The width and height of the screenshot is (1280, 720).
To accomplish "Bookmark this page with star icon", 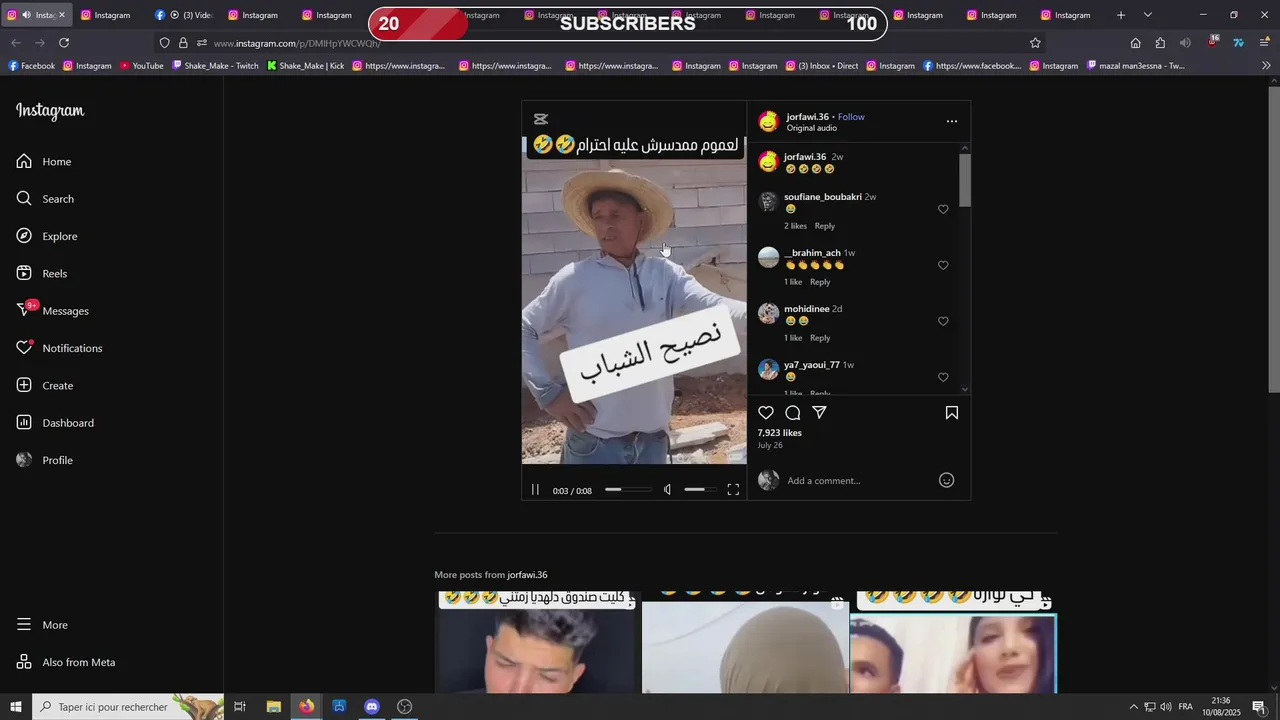I will click(1035, 43).
